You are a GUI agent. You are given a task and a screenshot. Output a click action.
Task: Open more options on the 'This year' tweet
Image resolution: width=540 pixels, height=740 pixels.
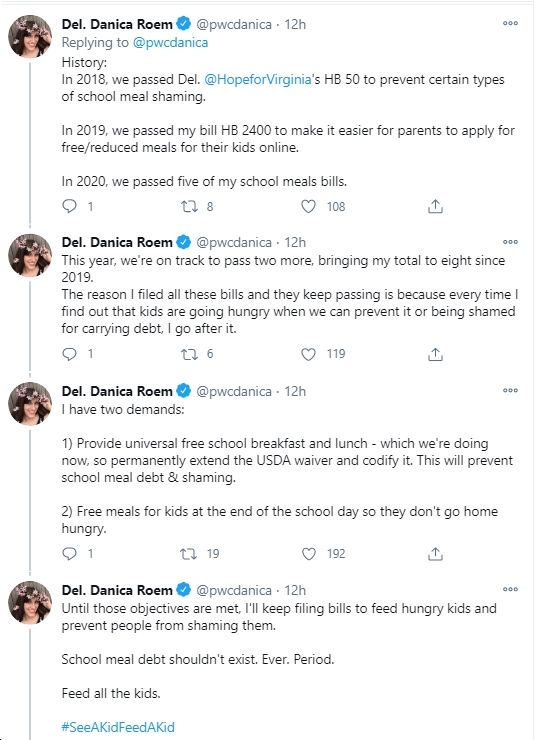pos(510,242)
